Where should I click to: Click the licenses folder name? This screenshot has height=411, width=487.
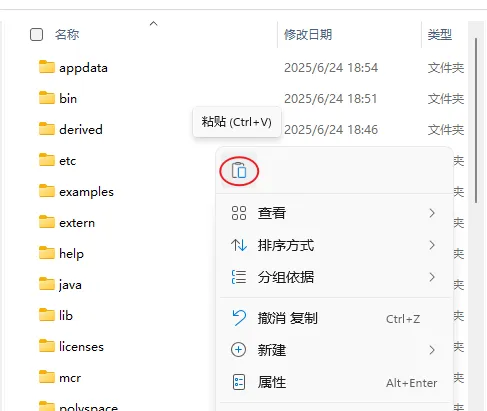point(81,347)
